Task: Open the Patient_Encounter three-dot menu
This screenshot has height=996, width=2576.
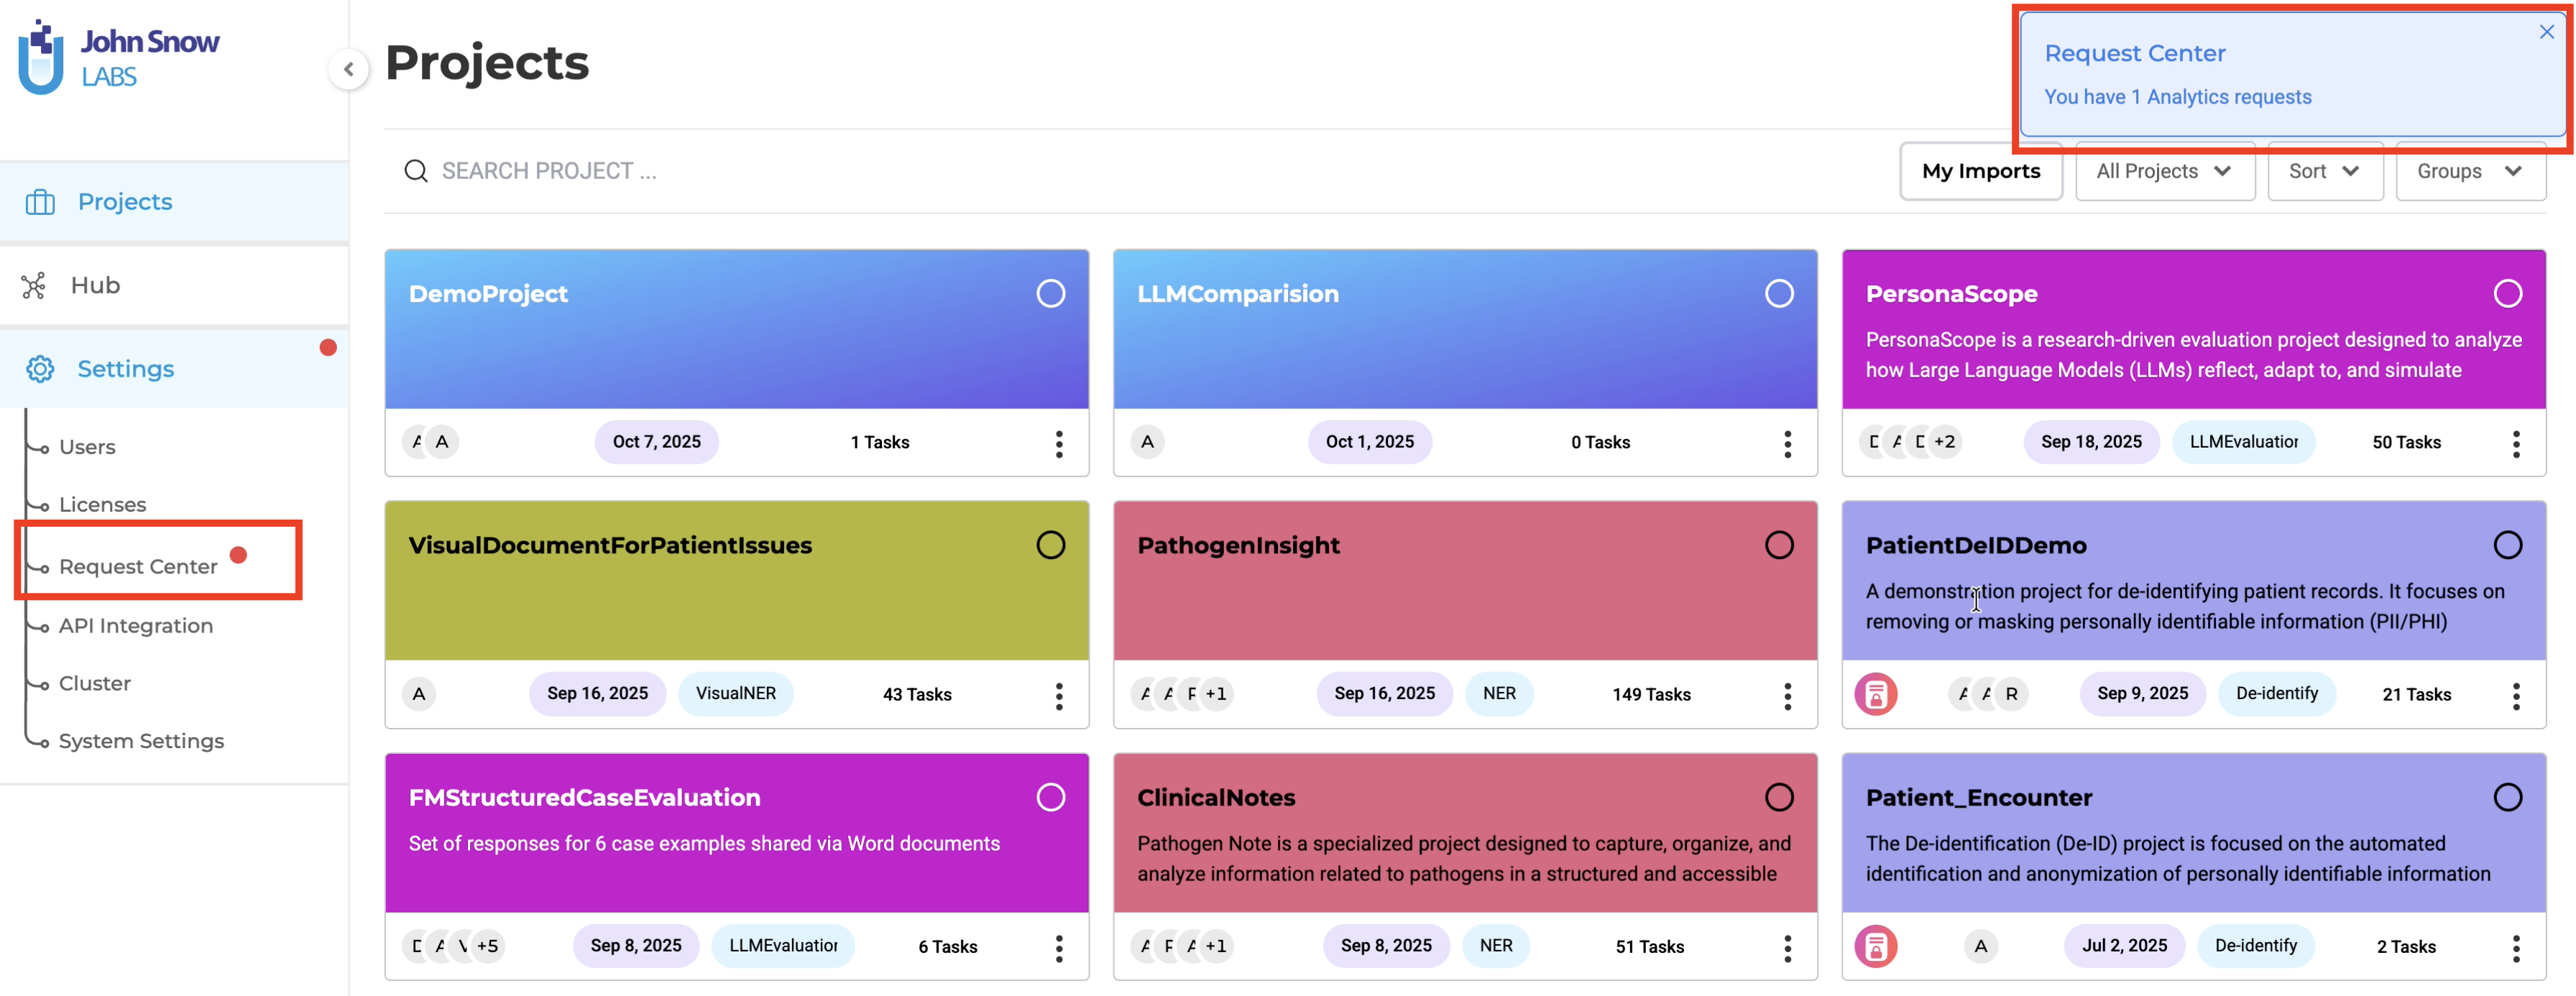Action: coord(2515,947)
